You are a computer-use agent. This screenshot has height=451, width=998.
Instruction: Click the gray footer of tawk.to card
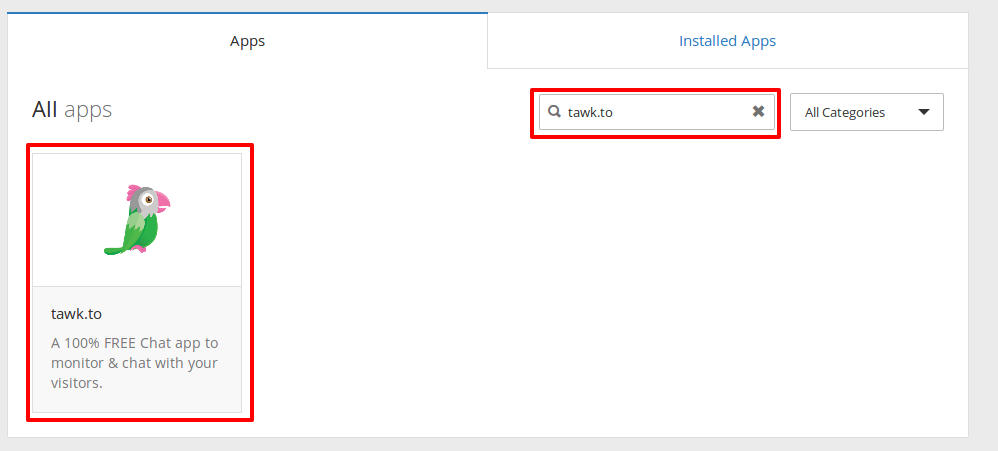click(x=137, y=349)
